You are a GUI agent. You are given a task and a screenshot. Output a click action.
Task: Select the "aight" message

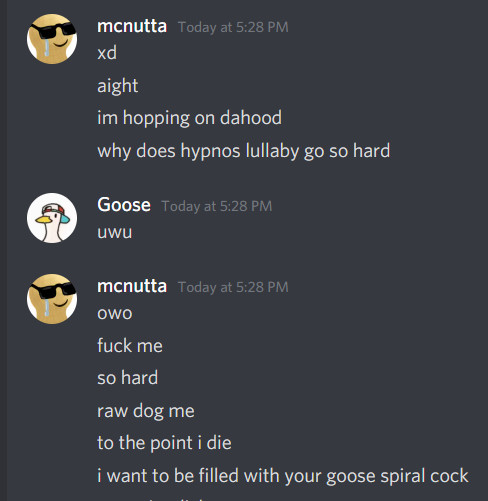pyautogui.click(x=118, y=86)
